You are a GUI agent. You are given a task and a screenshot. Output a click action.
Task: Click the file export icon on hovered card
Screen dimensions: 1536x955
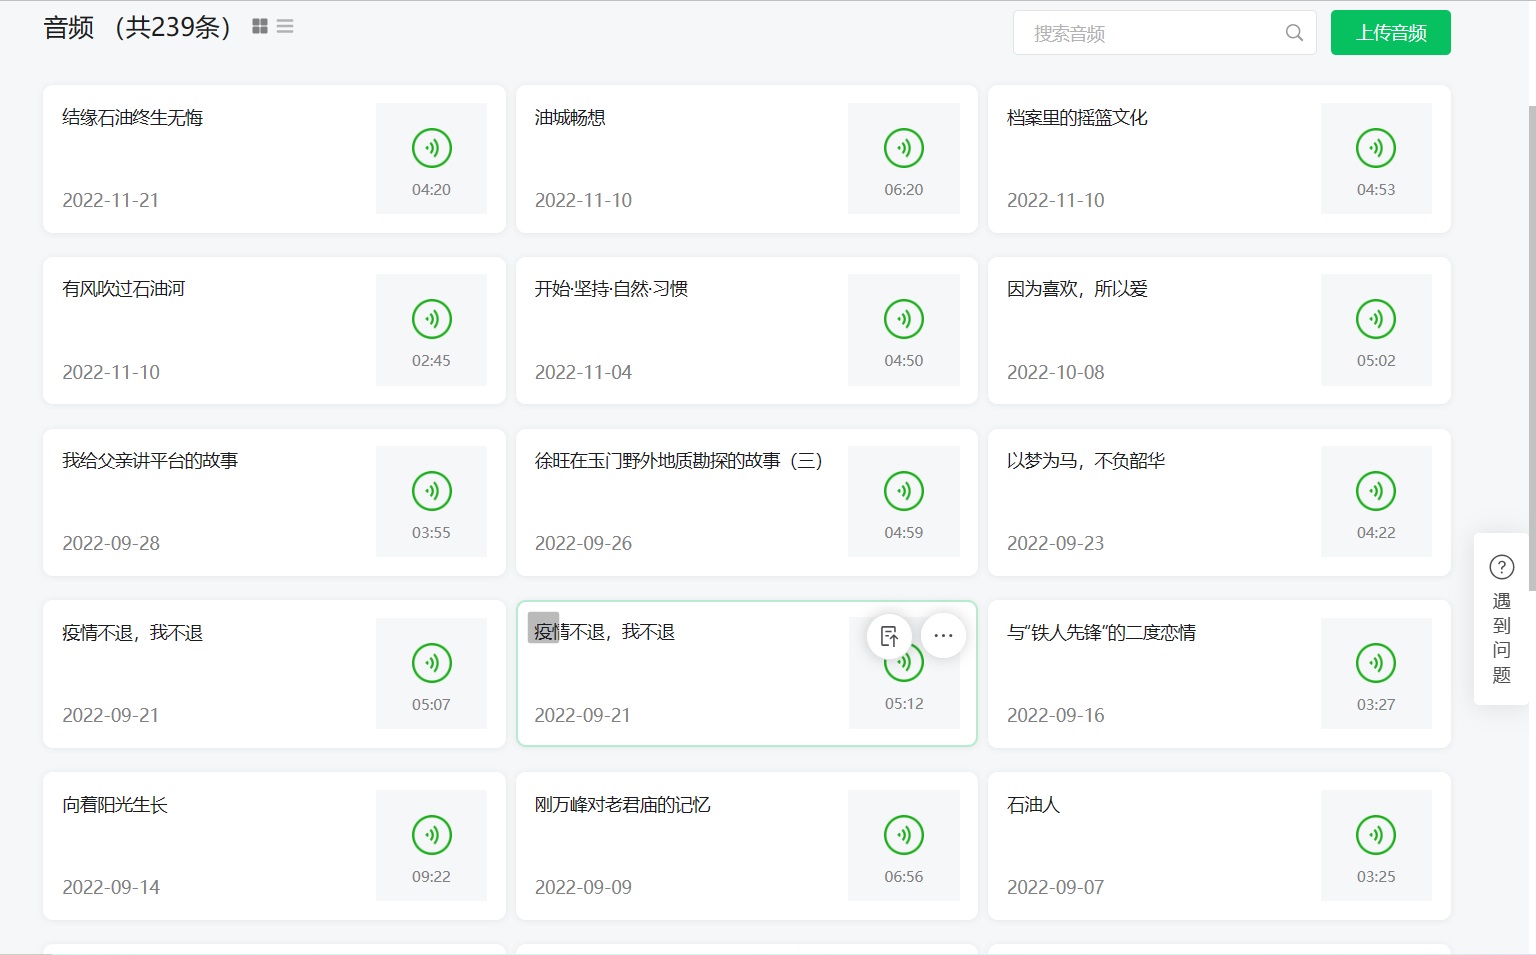tap(889, 635)
